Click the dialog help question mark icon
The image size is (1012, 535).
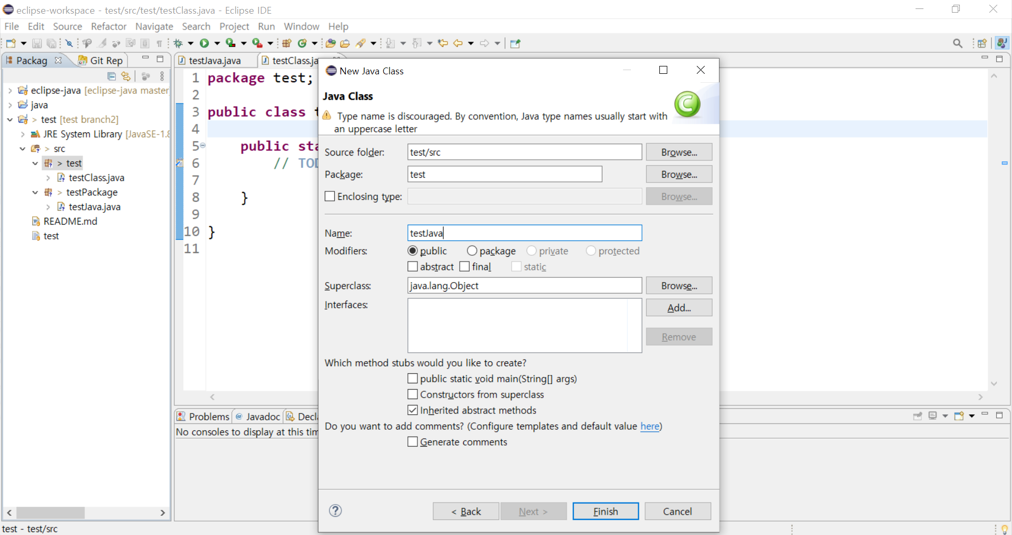coord(335,510)
